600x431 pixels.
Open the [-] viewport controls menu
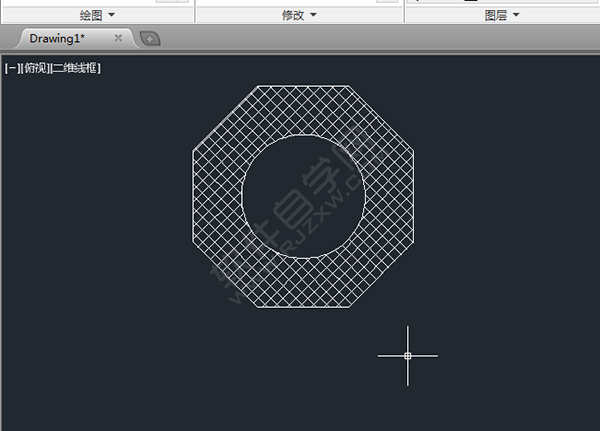(x=12, y=69)
